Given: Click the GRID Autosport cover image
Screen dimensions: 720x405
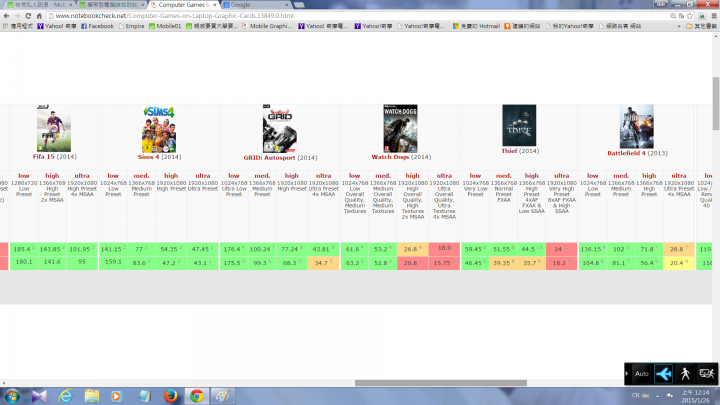Looking at the screenshot, I should (x=280, y=129).
